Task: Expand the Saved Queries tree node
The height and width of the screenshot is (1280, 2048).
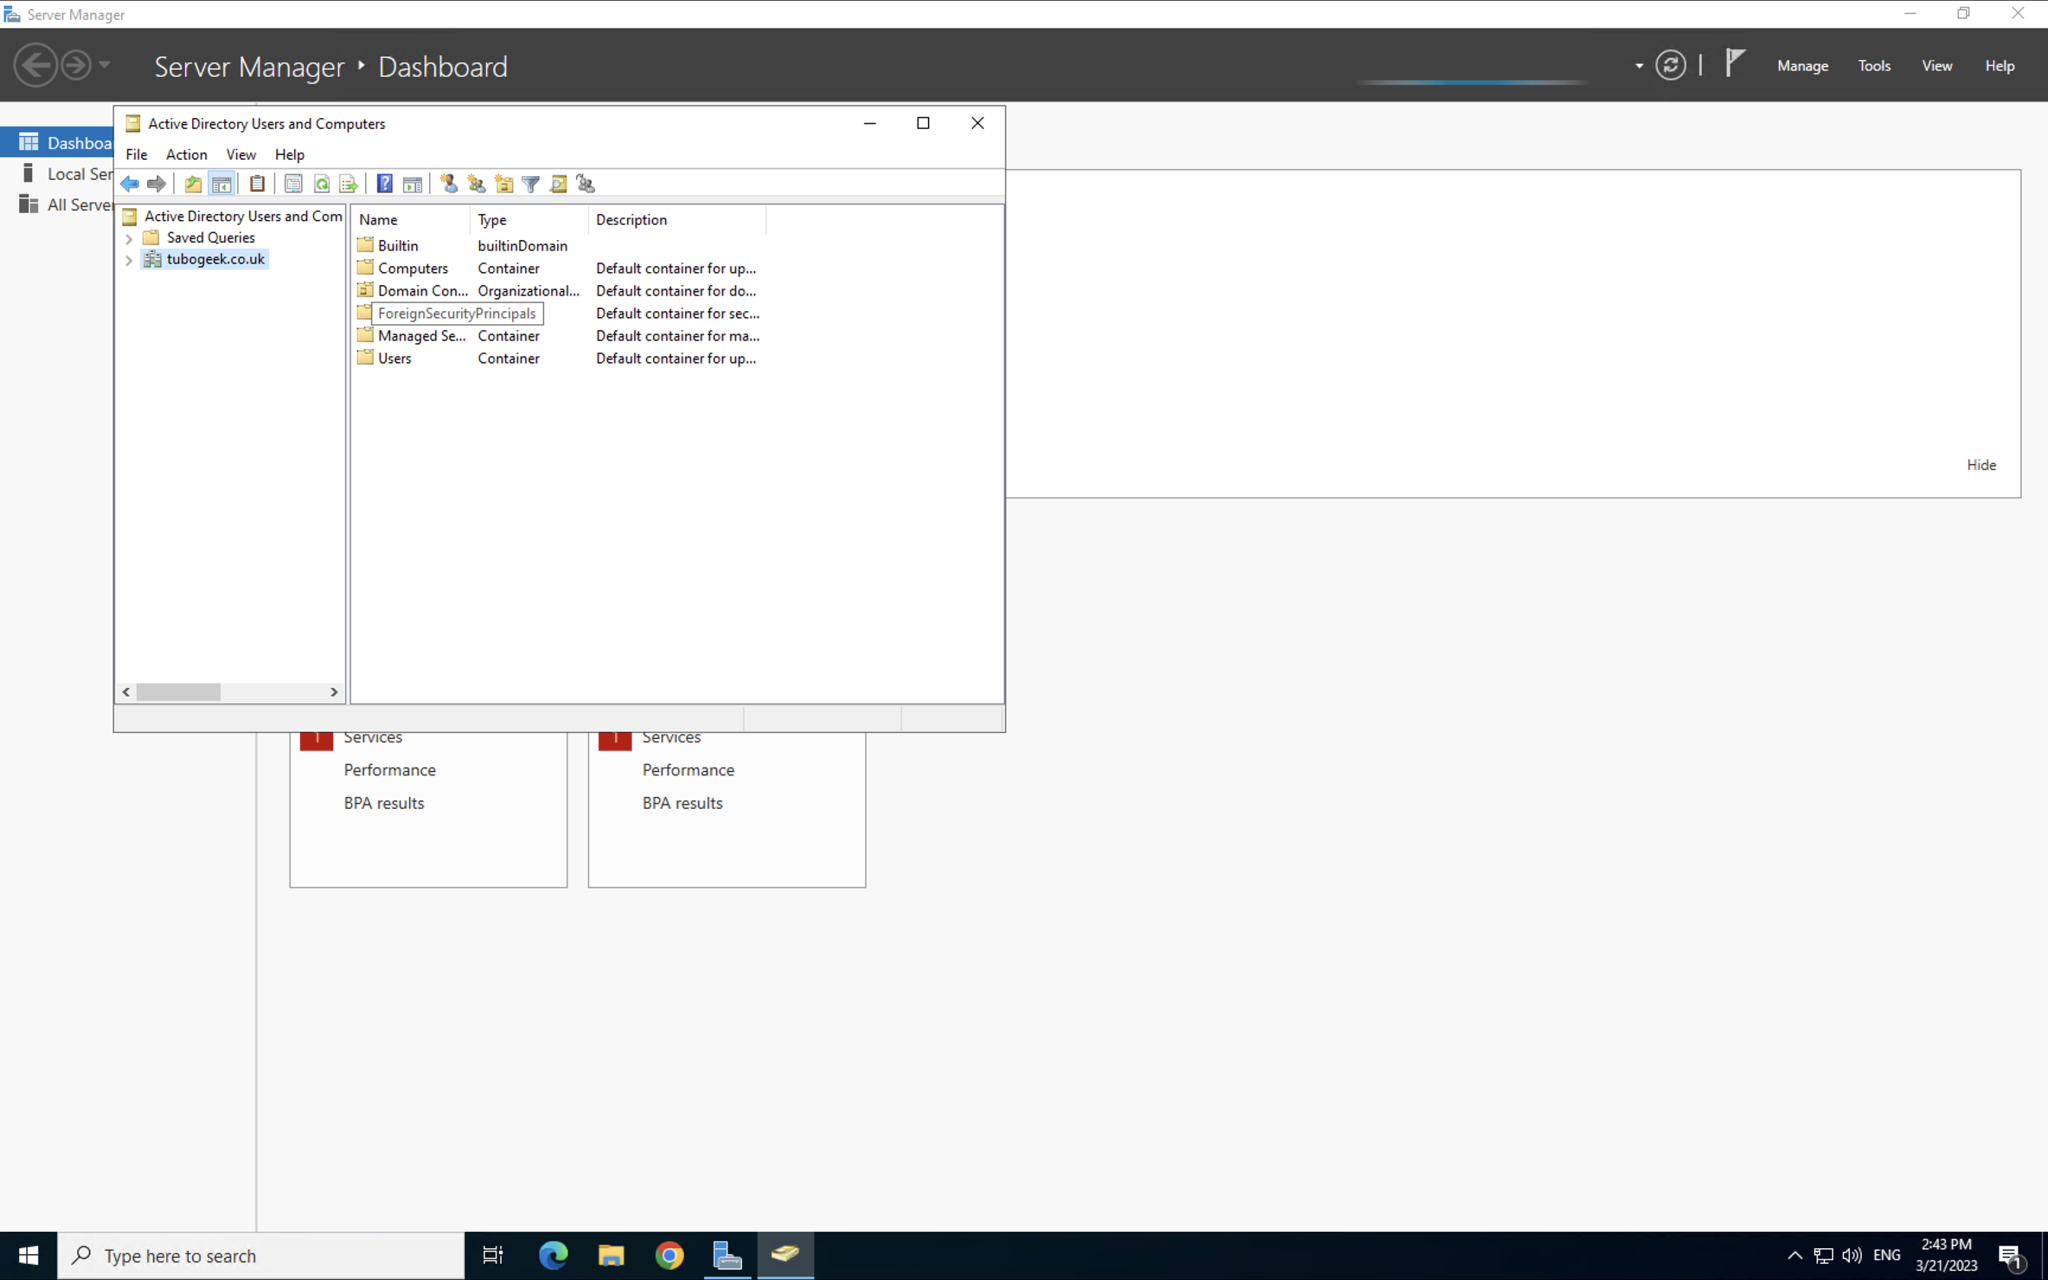Action: coord(129,238)
